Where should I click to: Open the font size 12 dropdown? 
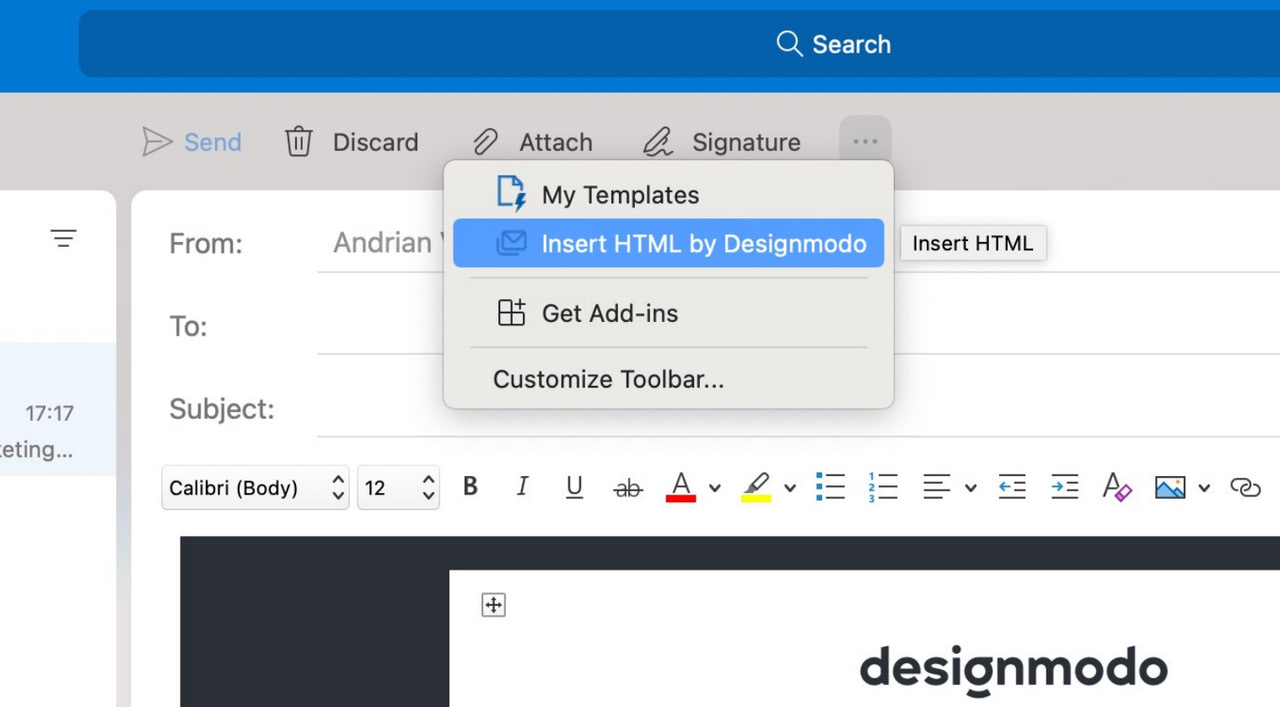[398, 488]
